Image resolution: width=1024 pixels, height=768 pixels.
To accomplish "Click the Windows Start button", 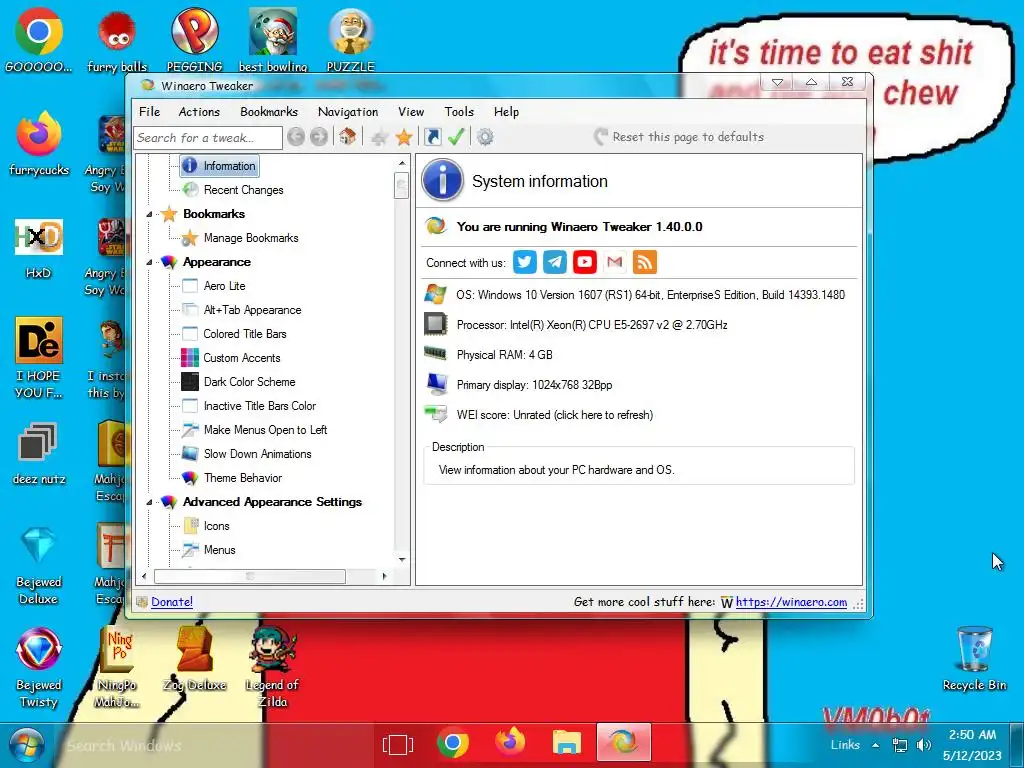I will pos(26,745).
